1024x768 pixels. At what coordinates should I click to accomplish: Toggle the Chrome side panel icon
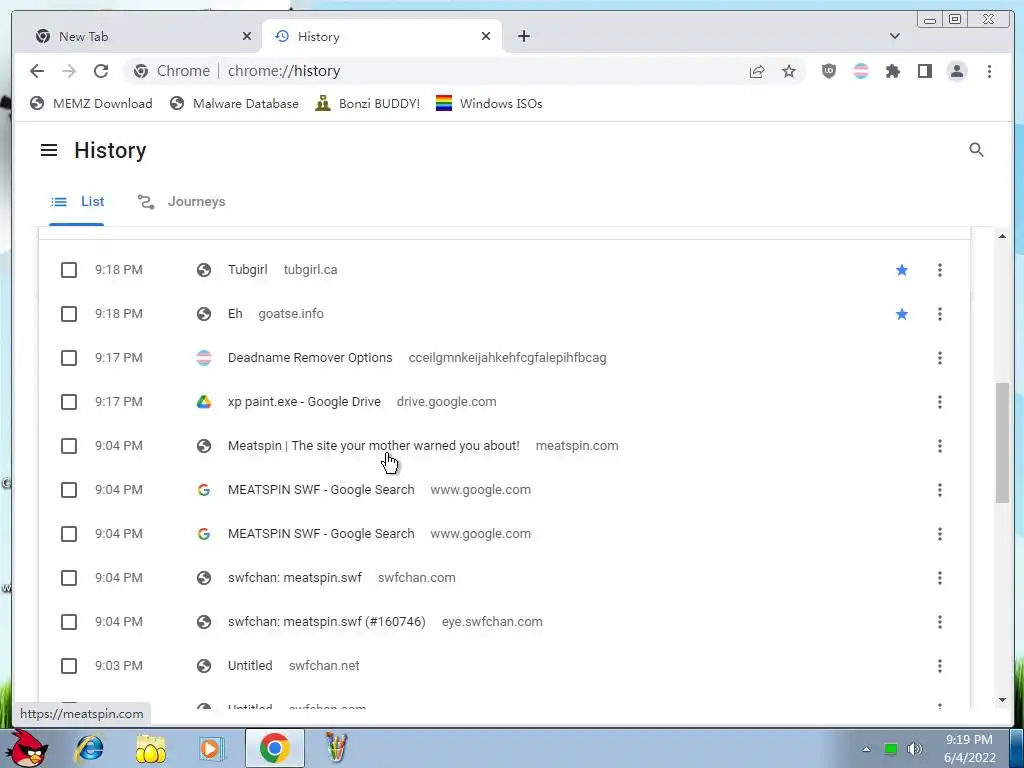click(x=925, y=71)
